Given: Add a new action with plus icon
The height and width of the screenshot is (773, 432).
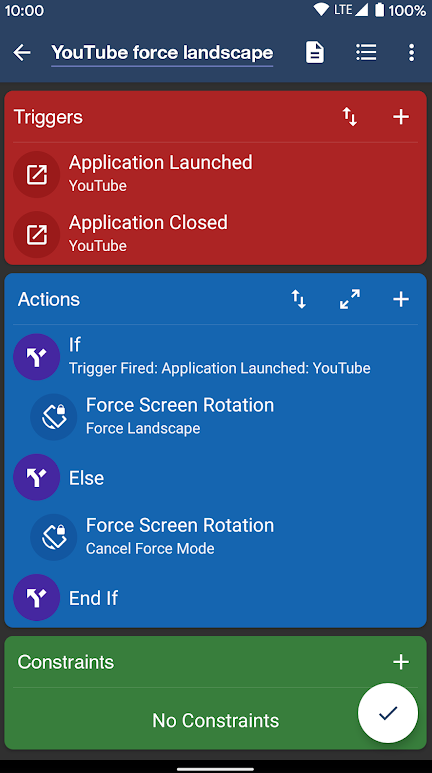Looking at the screenshot, I should click(400, 299).
